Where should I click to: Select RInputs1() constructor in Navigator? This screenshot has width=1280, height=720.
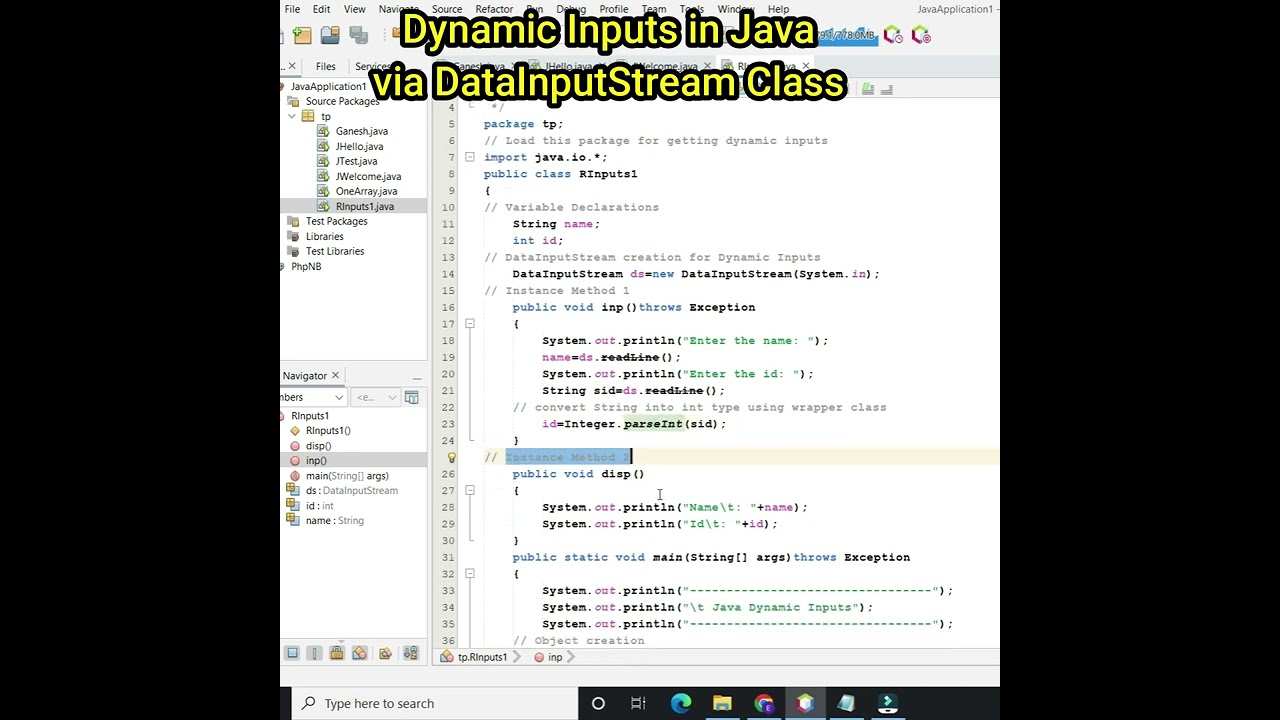tap(328, 431)
